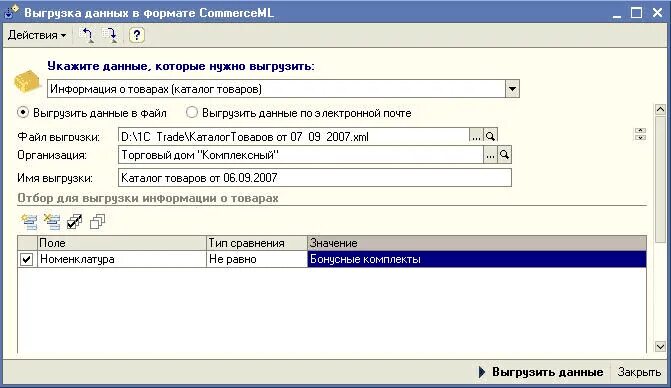Delete the filter row icon
The height and width of the screenshot is (388, 671).
pos(52,222)
